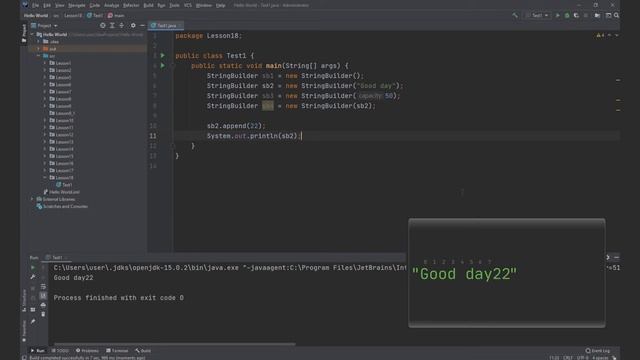Pin the Run tab with the pin icon
Image resolution: width=640 pixels, height=360 pixels.
click(33, 322)
